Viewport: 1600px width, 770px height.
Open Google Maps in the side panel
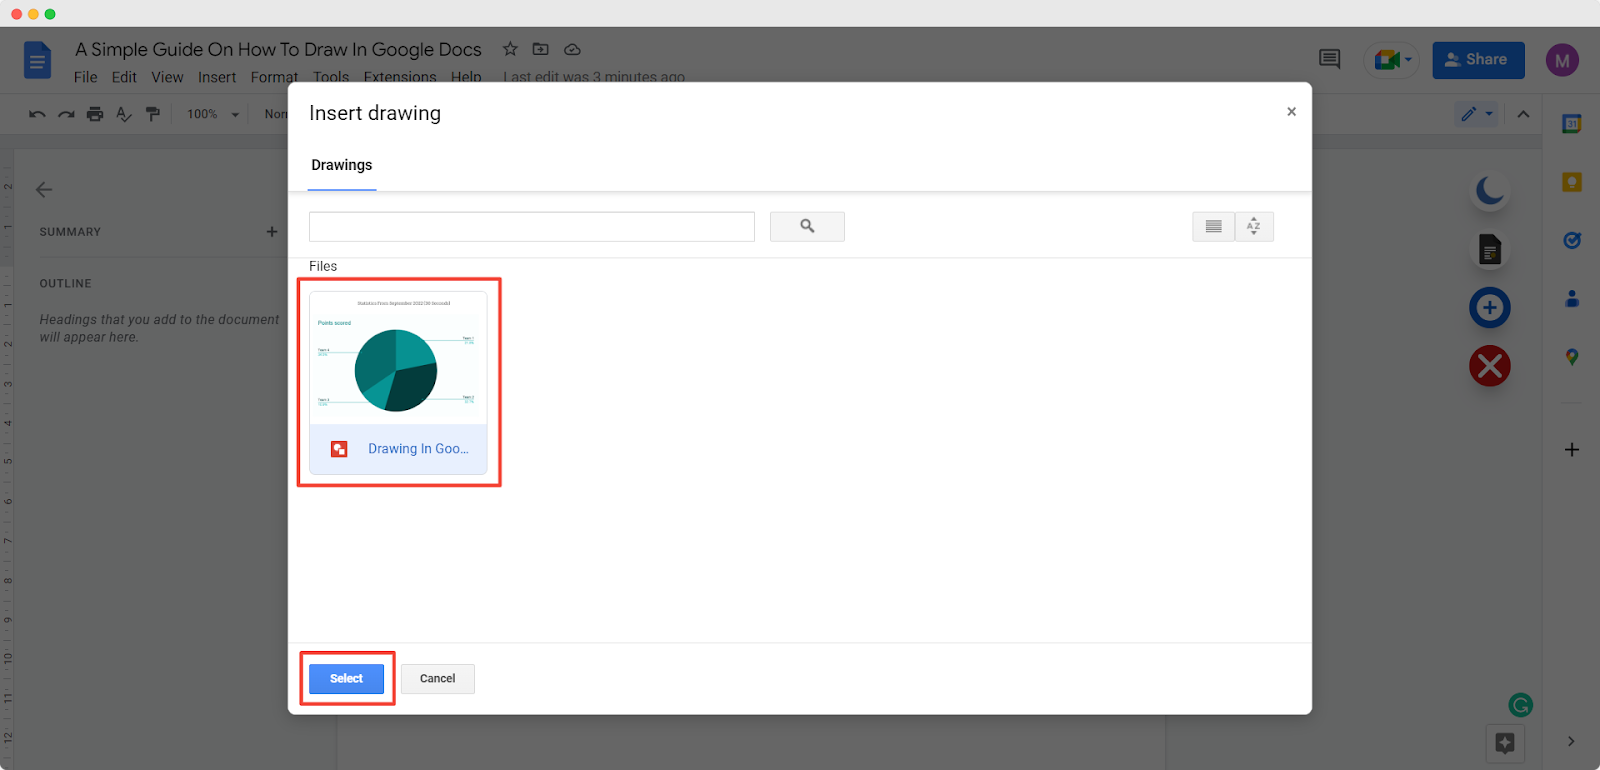pos(1572,357)
